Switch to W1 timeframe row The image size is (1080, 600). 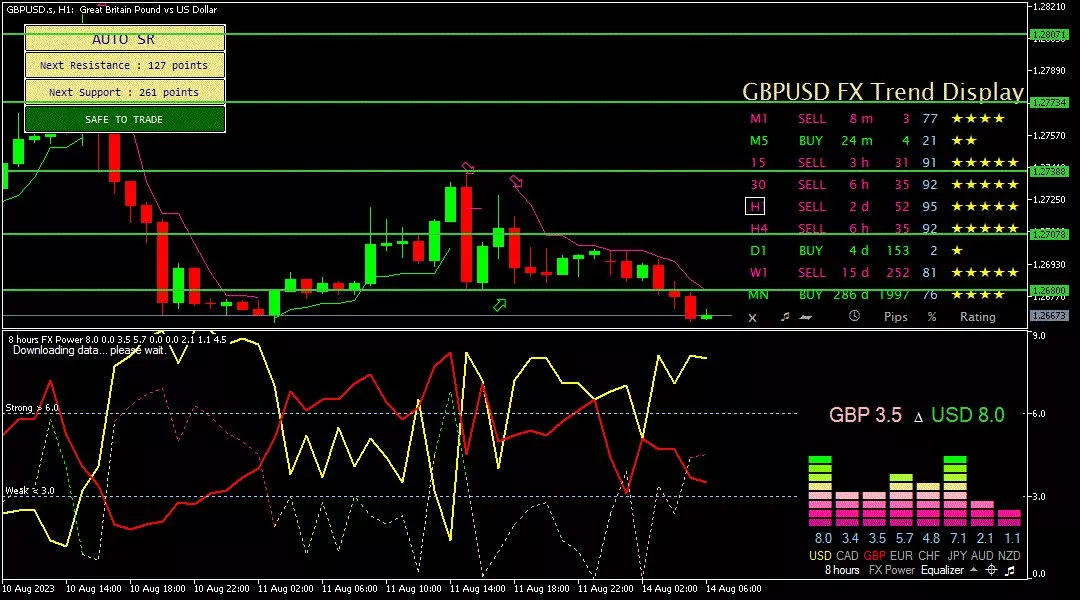tap(758, 273)
